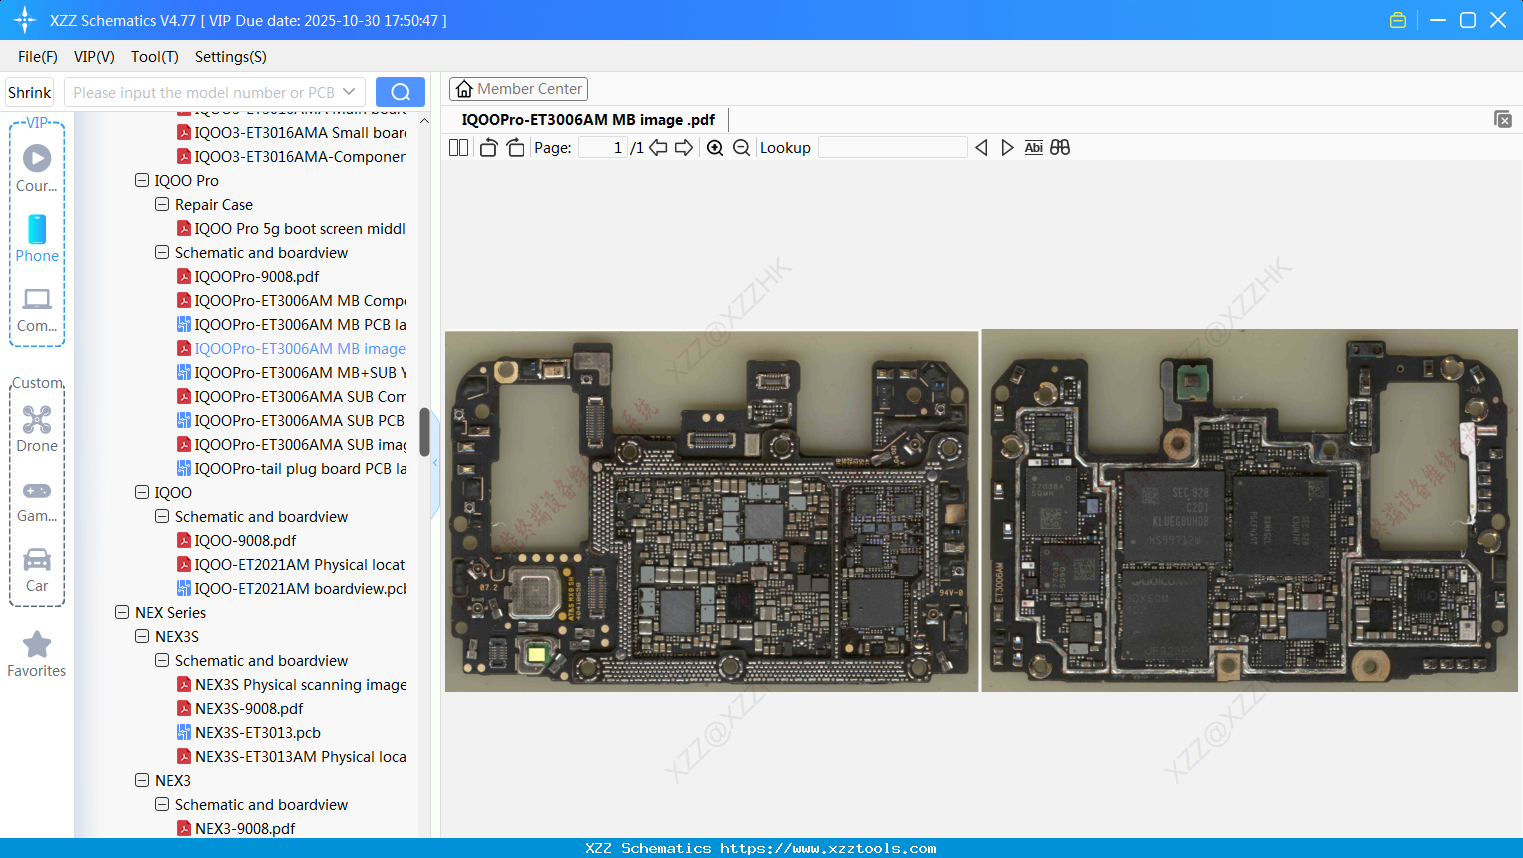This screenshot has width=1523, height=858.
Task: Toggle the two-page view layout icon
Action: coord(459,148)
